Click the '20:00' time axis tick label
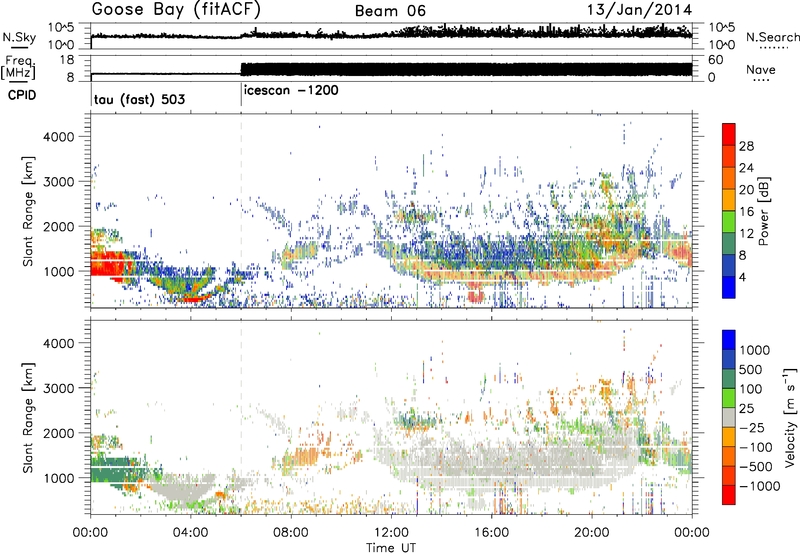Screen dimensions: 800x554 click(591, 533)
